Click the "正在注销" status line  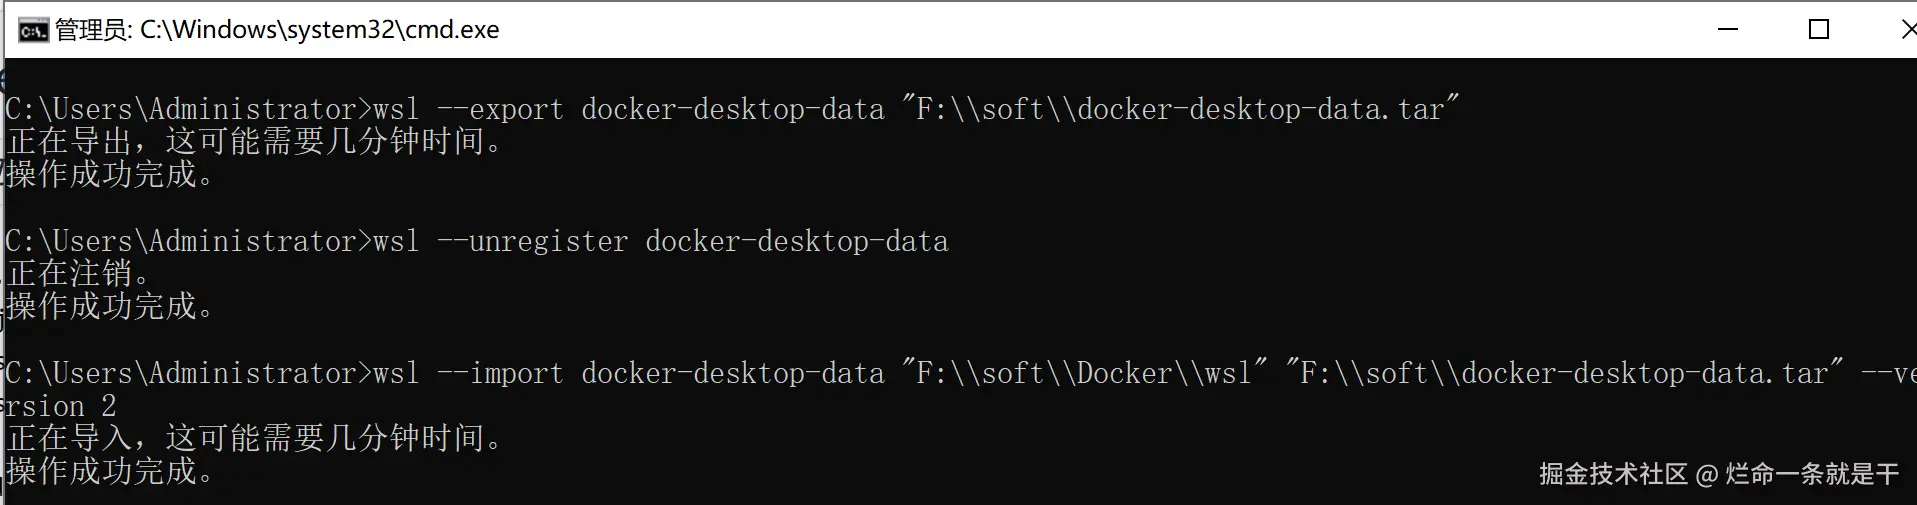(80, 273)
